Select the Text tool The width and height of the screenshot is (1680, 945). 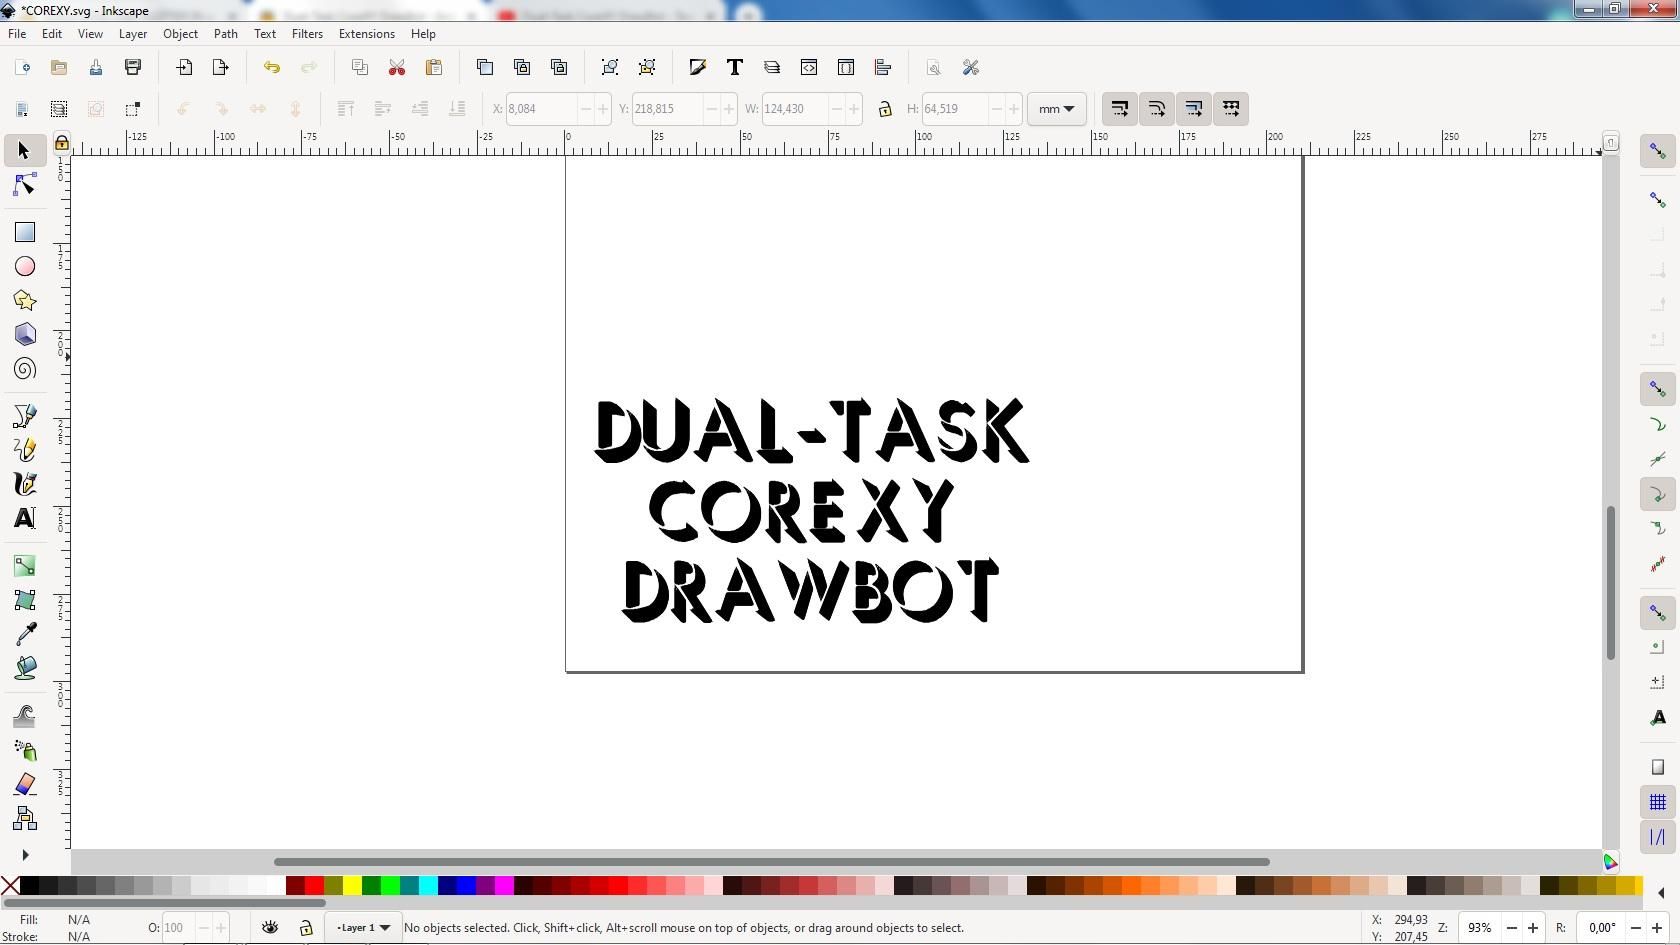pos(24,518)
